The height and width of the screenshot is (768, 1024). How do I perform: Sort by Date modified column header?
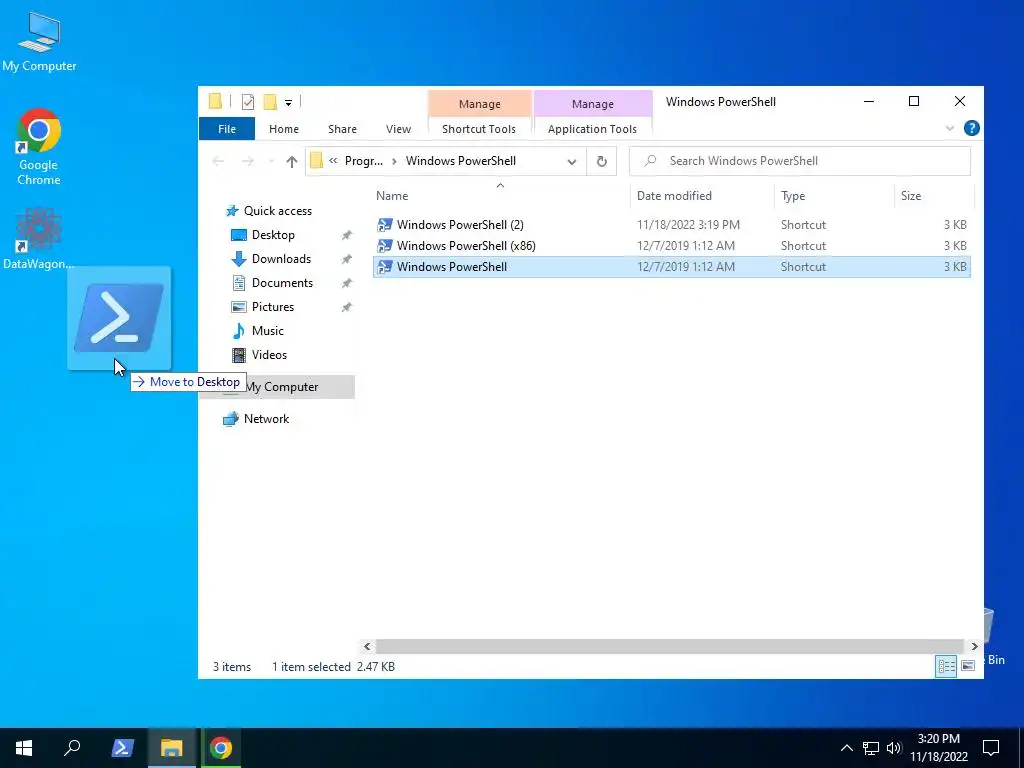coord(674,196)
